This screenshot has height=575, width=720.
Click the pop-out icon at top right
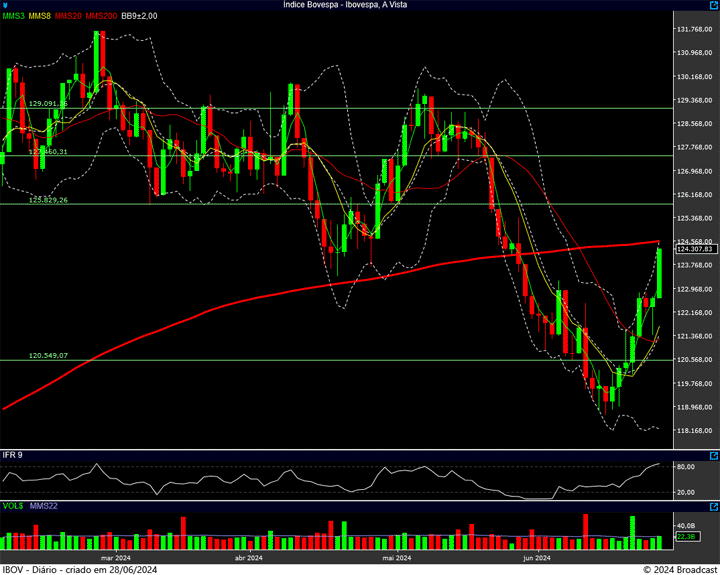click(712, 5)
